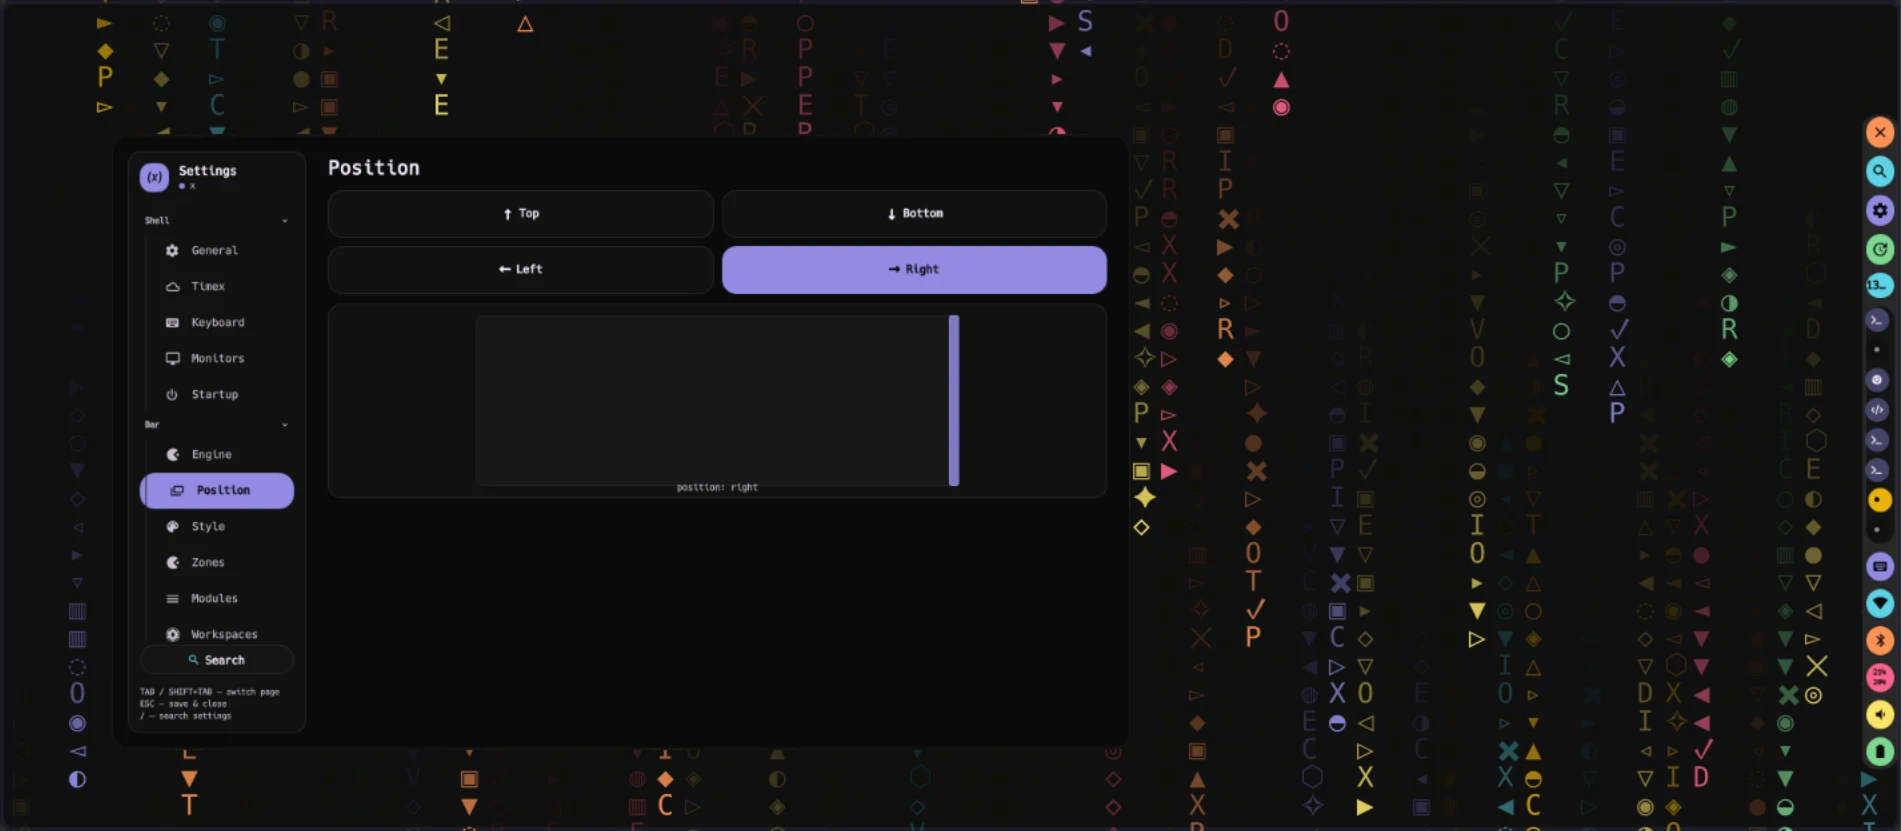This screenshot has height=831, width=1901.
Task: Select the yellow dot workspace indicator
Action: 1879,500
